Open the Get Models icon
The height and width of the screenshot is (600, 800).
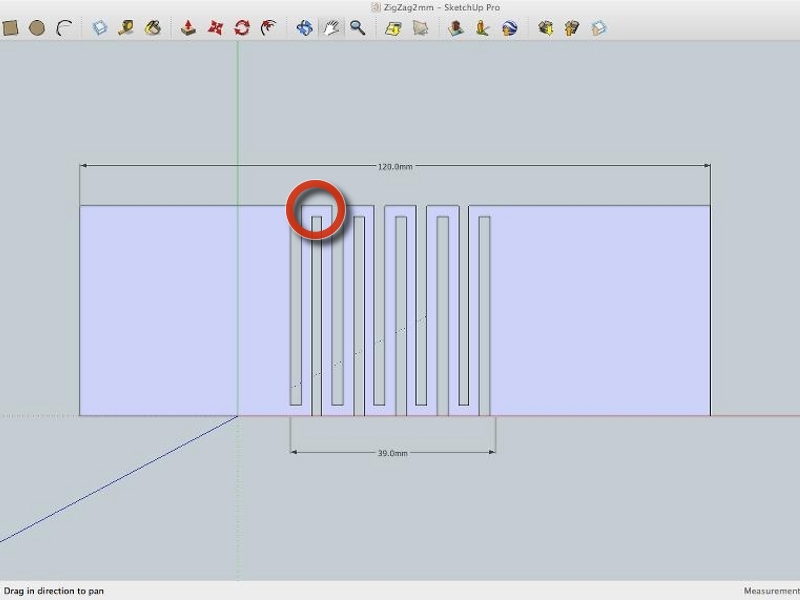click(545, 28)
